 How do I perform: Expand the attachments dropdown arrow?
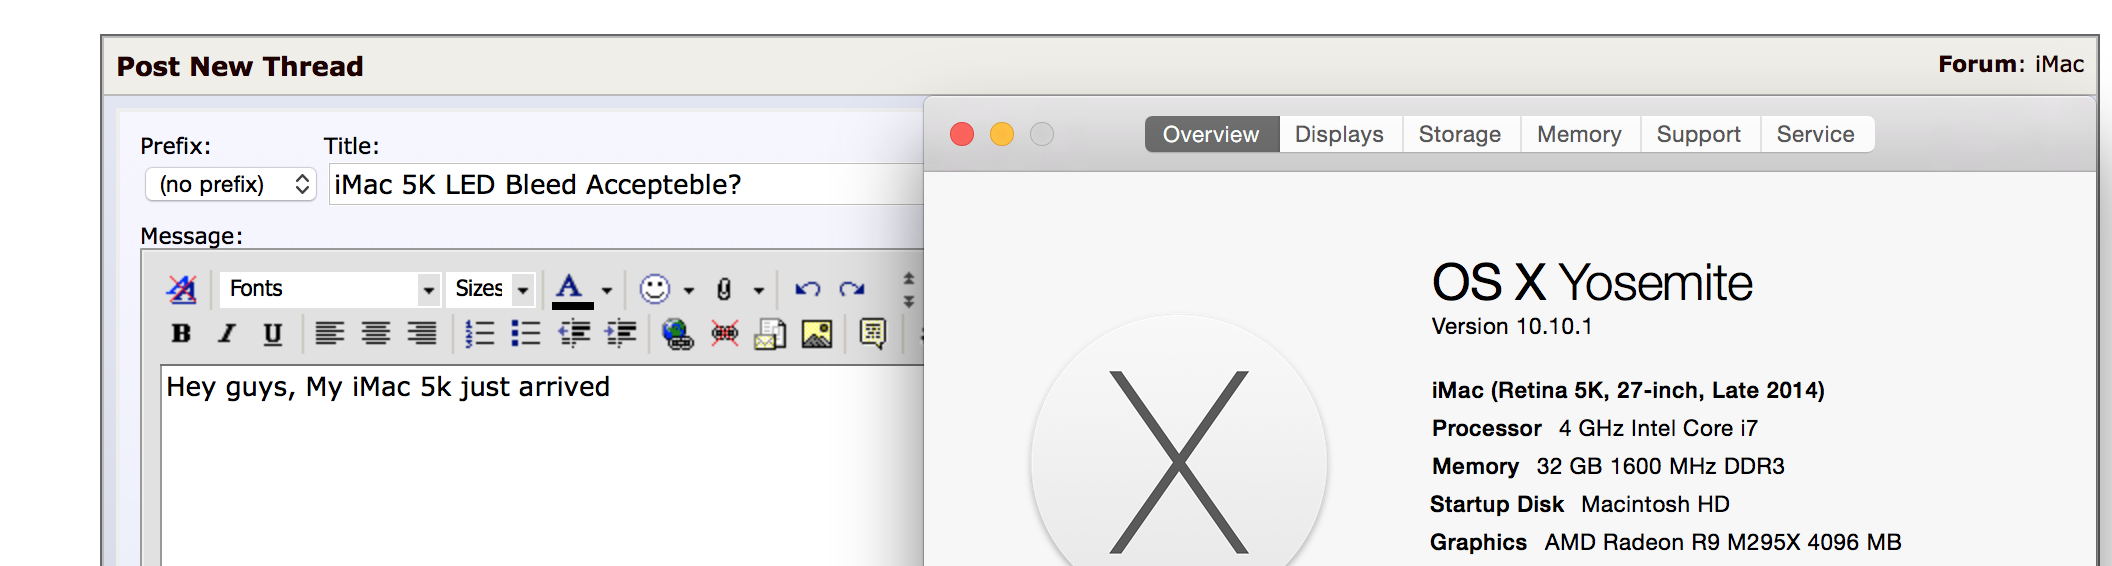coord(759,291)
